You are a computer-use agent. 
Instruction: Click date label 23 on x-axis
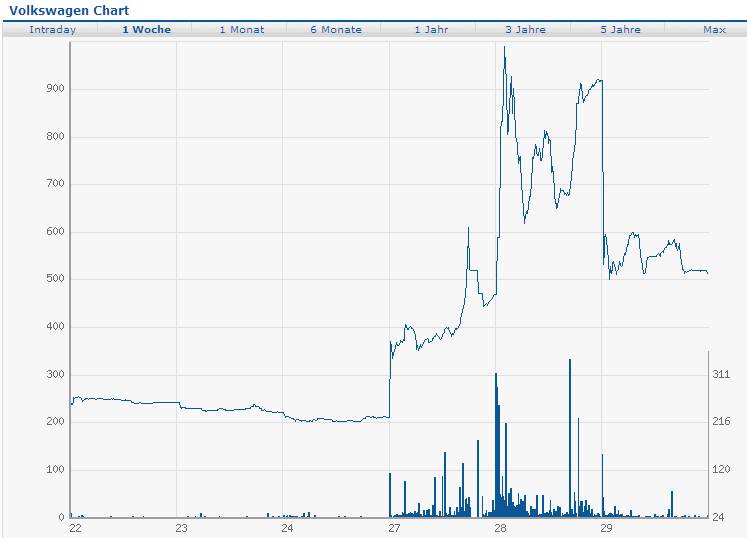(x=181, y=528)
